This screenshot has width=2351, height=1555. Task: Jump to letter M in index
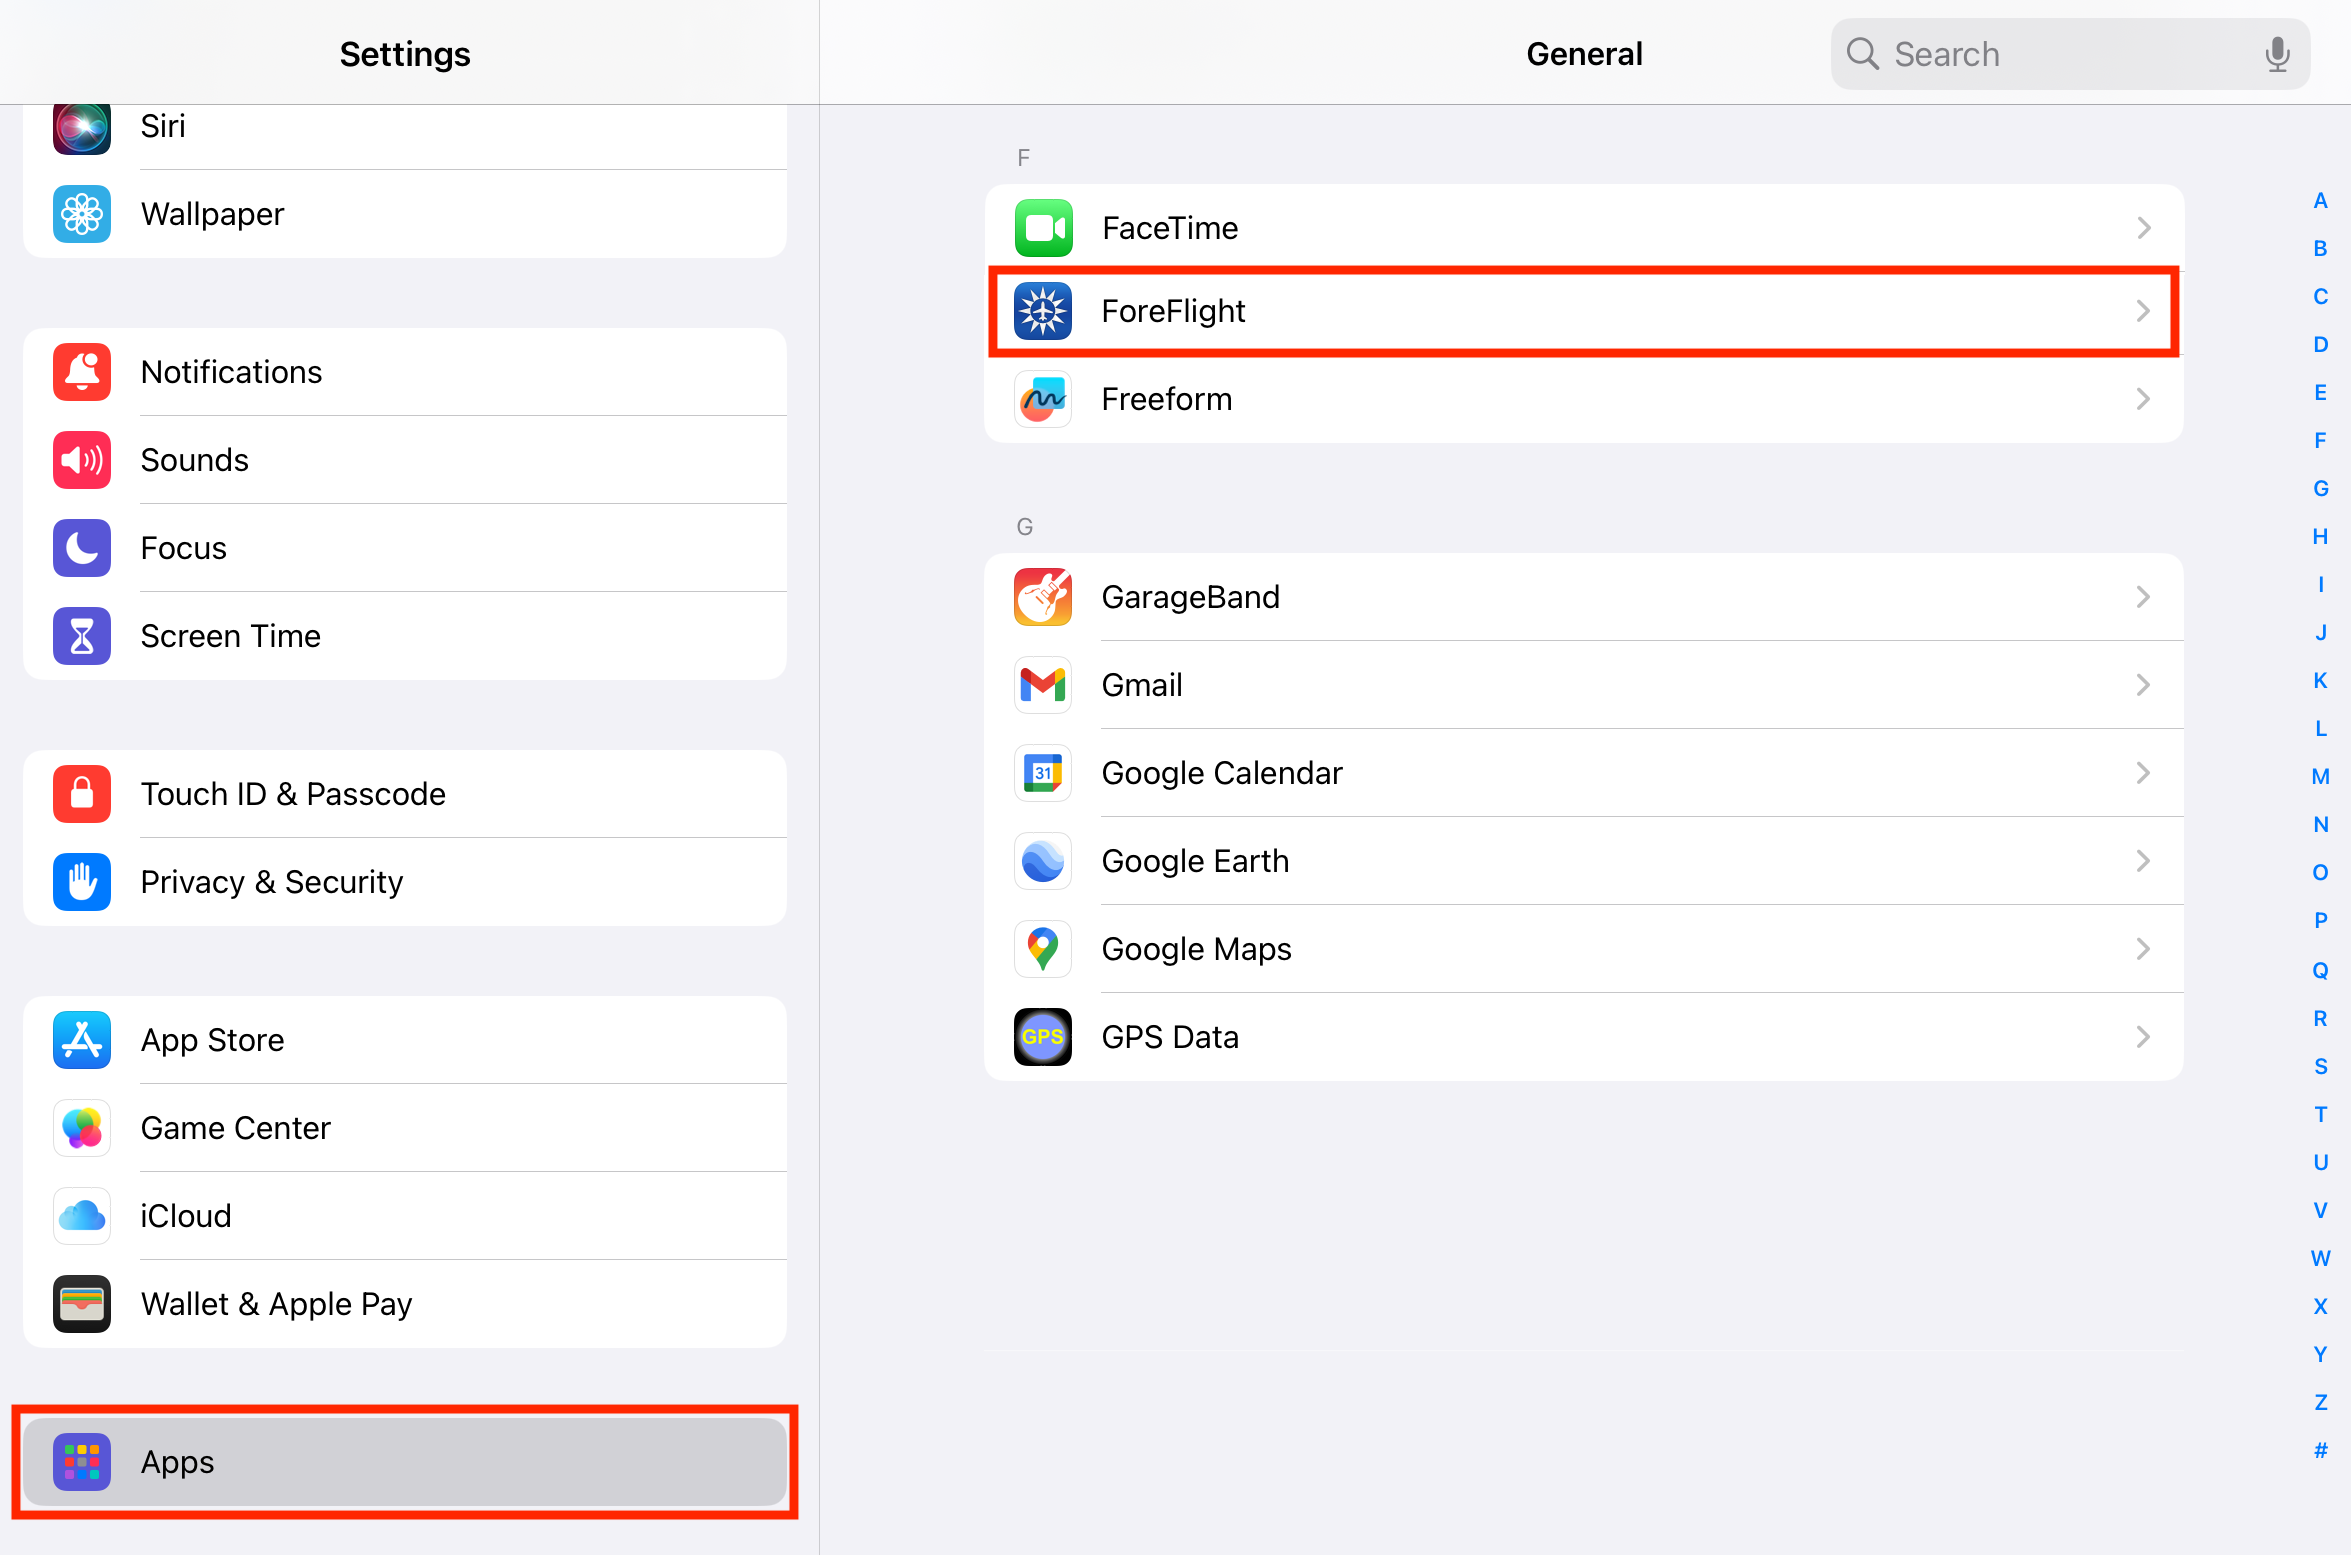pyautogui.click(x=2320, y=777)
